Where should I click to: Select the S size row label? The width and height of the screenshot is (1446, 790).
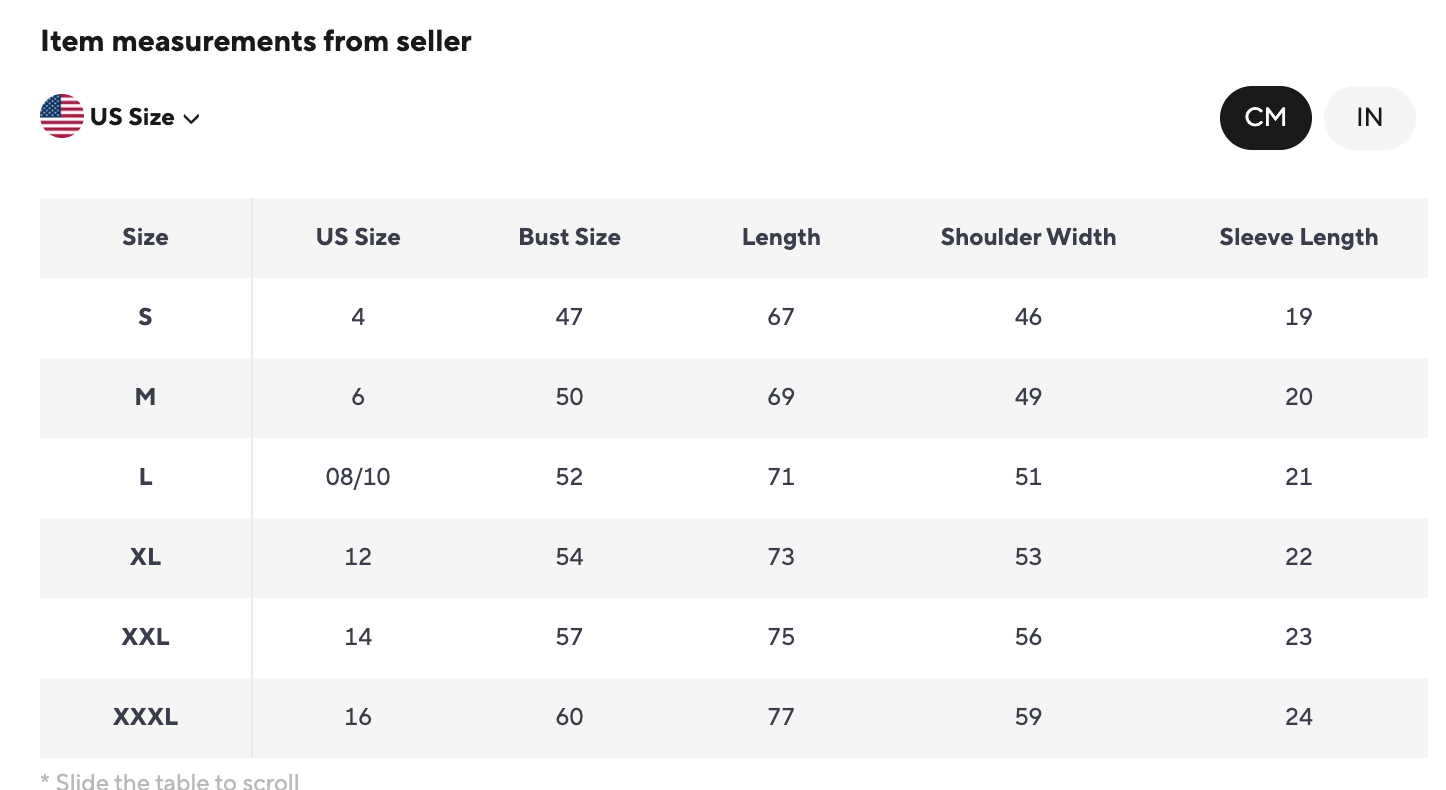[145, 317]
